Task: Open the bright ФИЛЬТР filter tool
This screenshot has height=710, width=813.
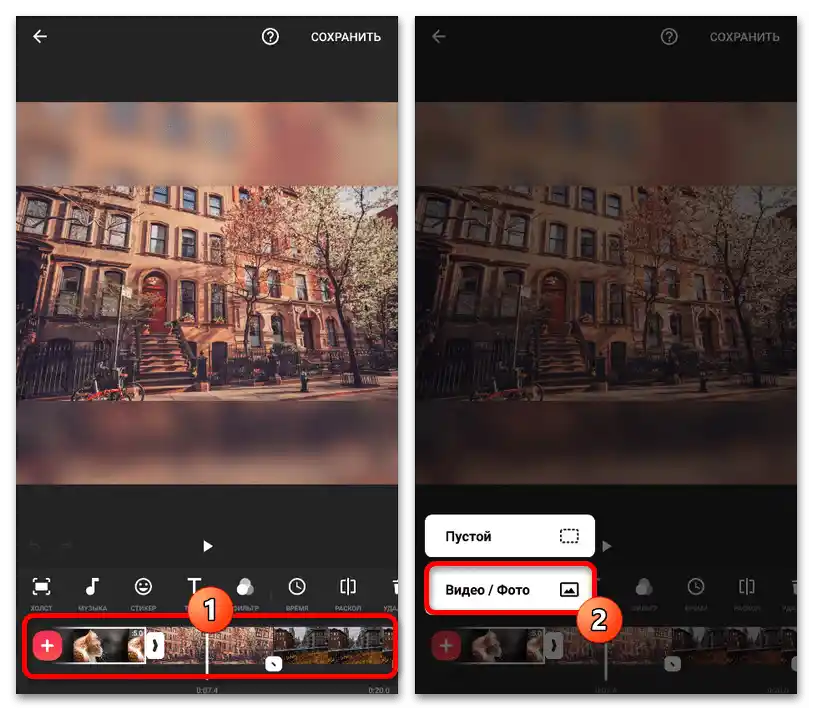Action: [245, 593]
